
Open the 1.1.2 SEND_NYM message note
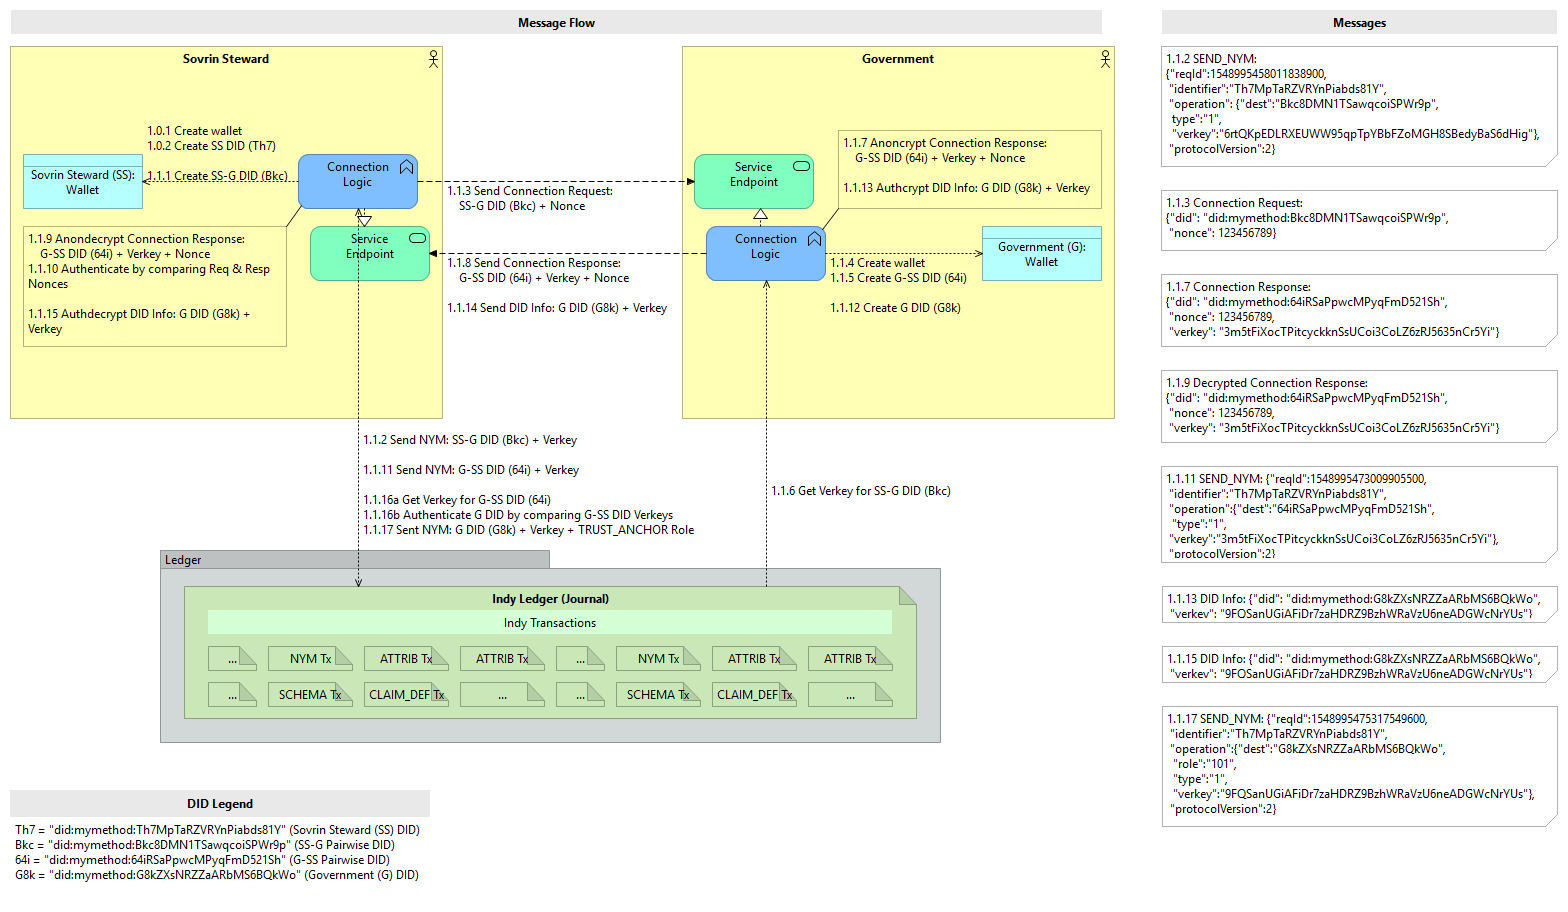click(x=1359, y=106)
